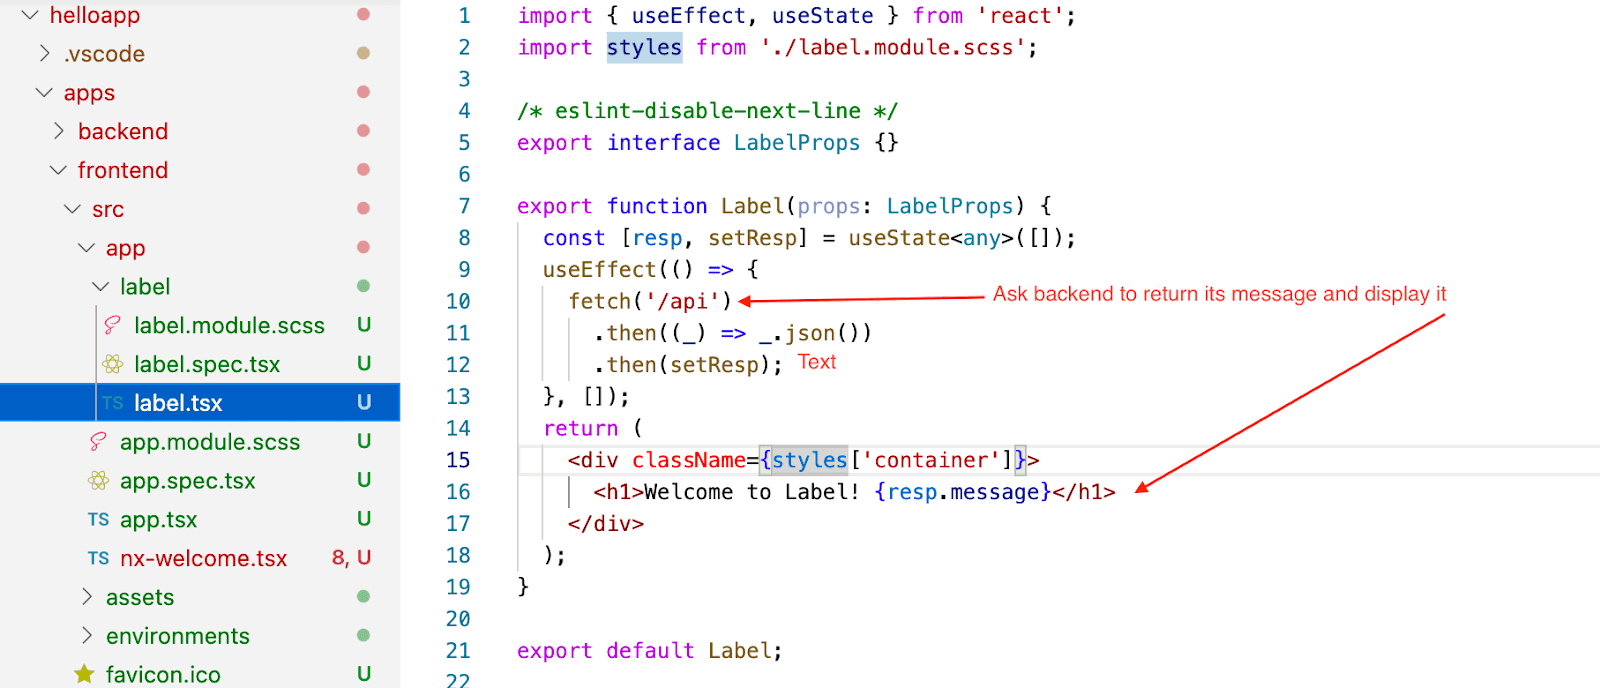1600x688 pixels.
Task: Collapse the helloapp root folder
Action: click(30, 15)
